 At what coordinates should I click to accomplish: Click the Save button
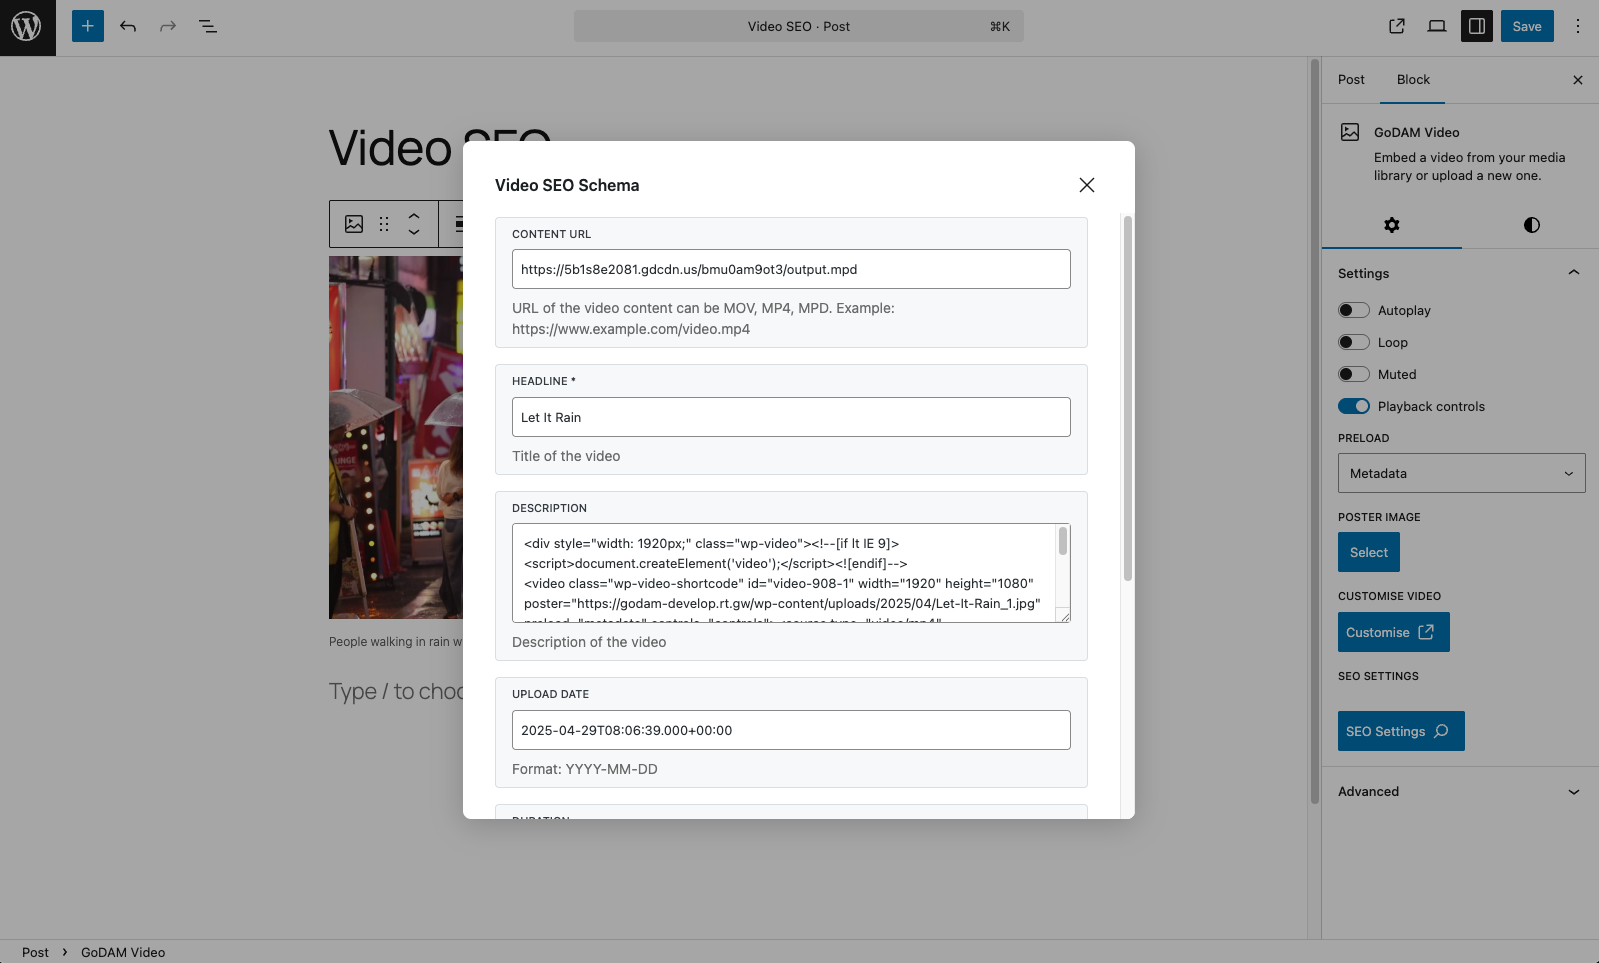click(1527, 27)
